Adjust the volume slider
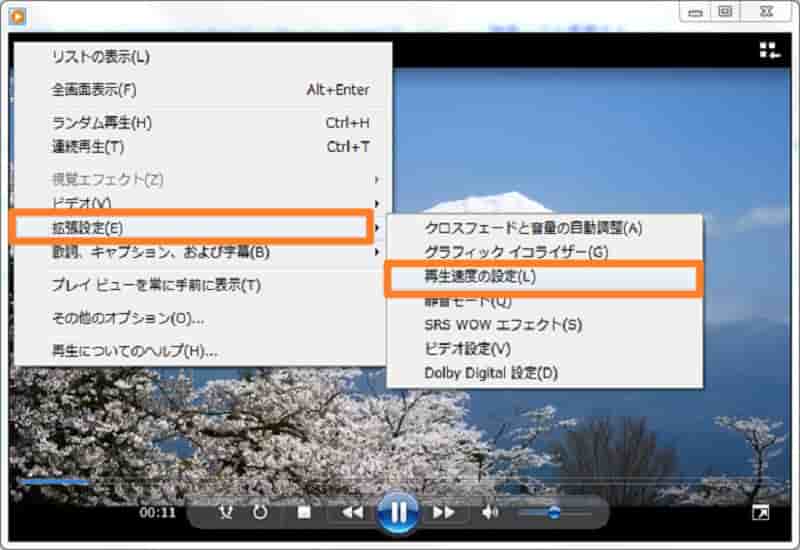 tap(554, 512)
